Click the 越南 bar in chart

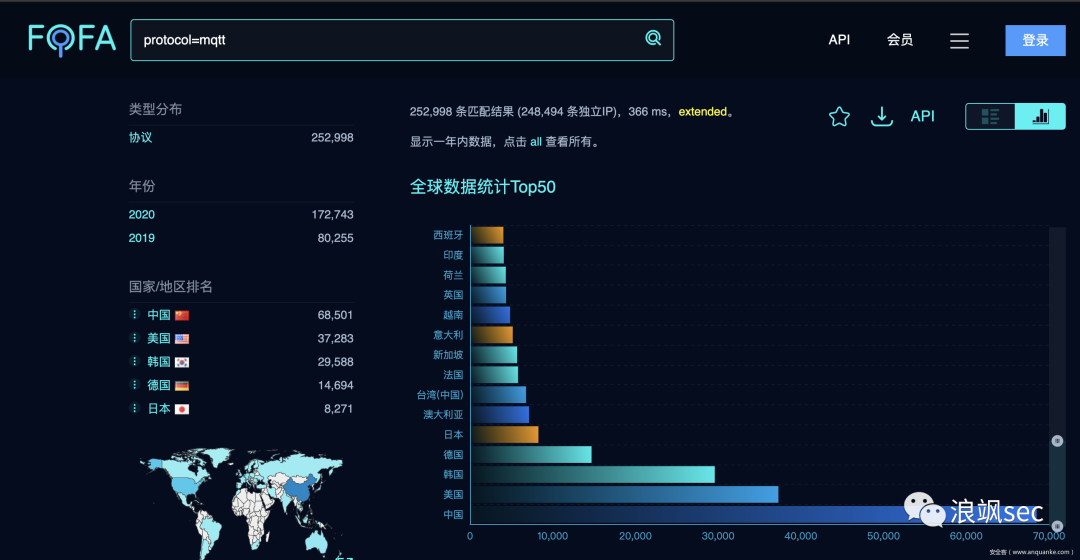click(490, 315)
